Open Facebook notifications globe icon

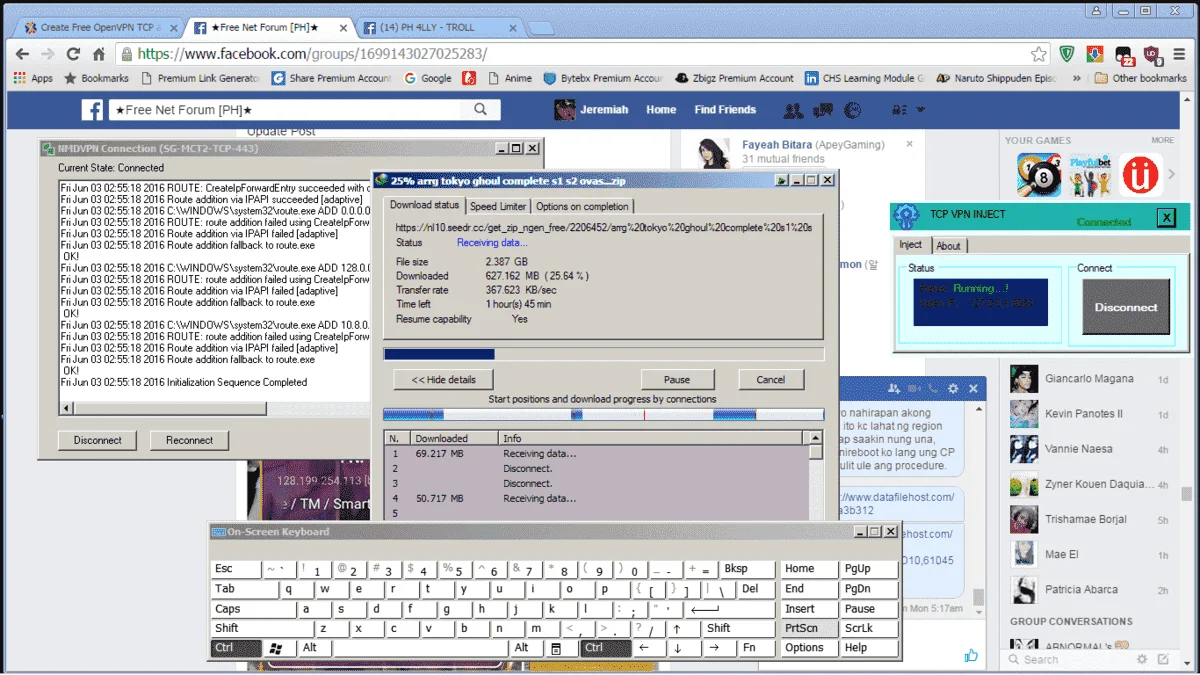pos(852,110)
